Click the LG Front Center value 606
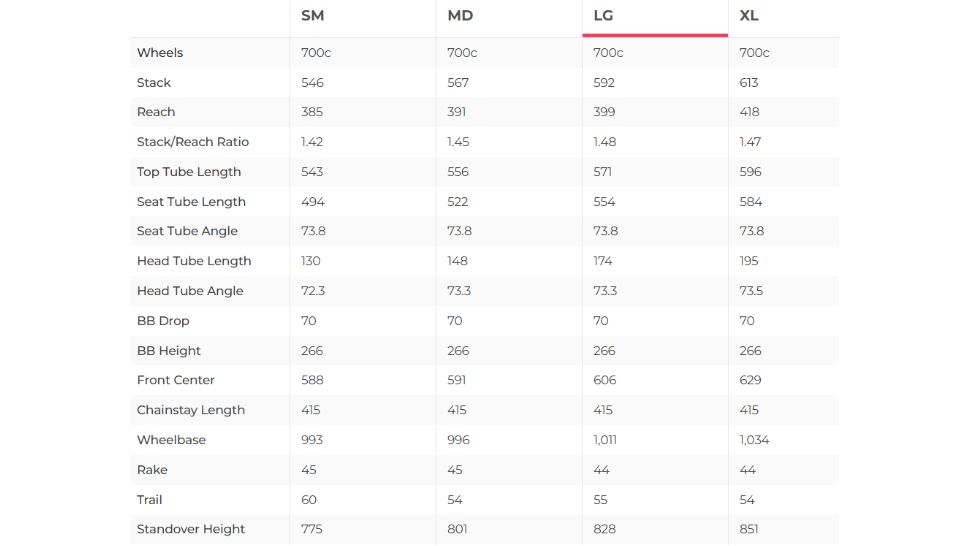Image resolution: width=969 pixels, height=546 pixels. [605, 380]
